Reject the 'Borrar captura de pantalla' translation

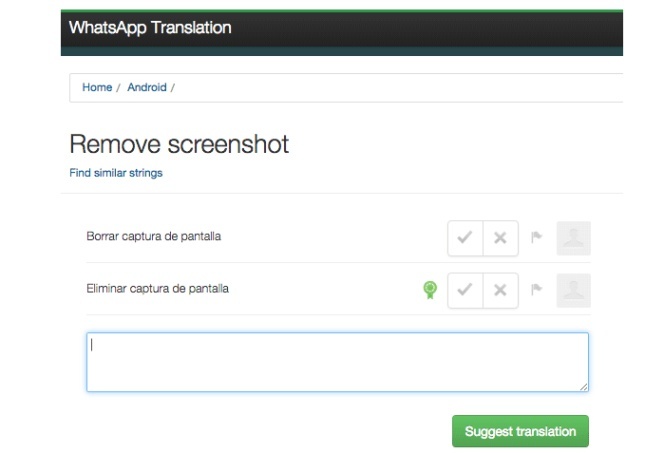(x=500, y=238)
